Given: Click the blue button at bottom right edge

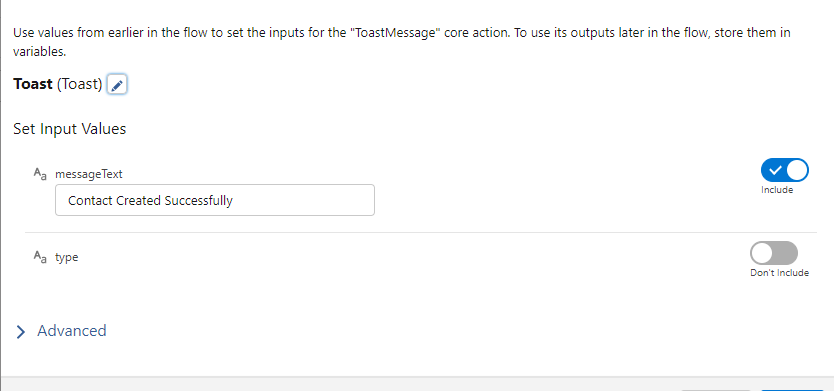Looking at the screenshot, I should coord(793,388).
